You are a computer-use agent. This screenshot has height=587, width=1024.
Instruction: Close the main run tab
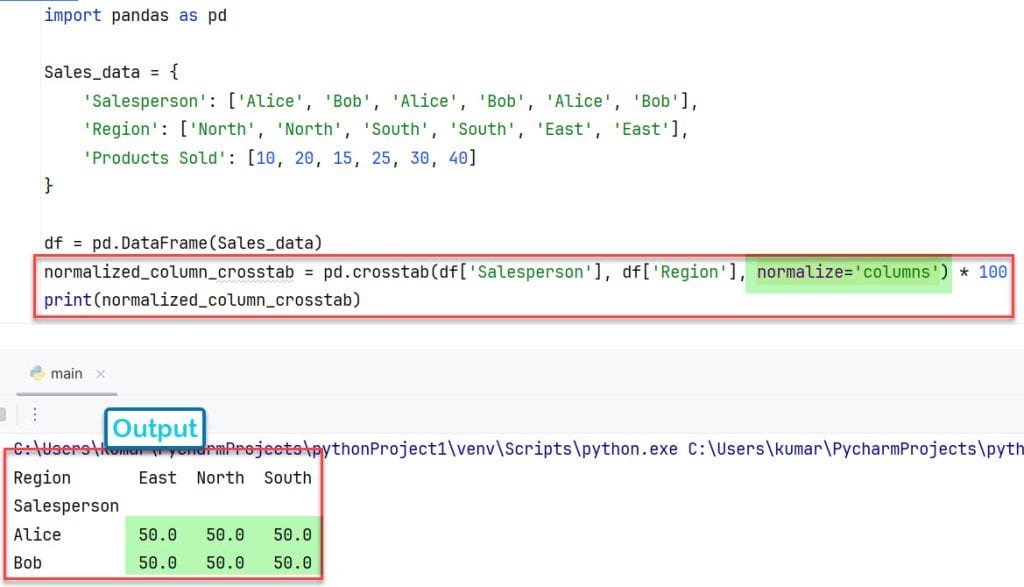click(100, 373)
